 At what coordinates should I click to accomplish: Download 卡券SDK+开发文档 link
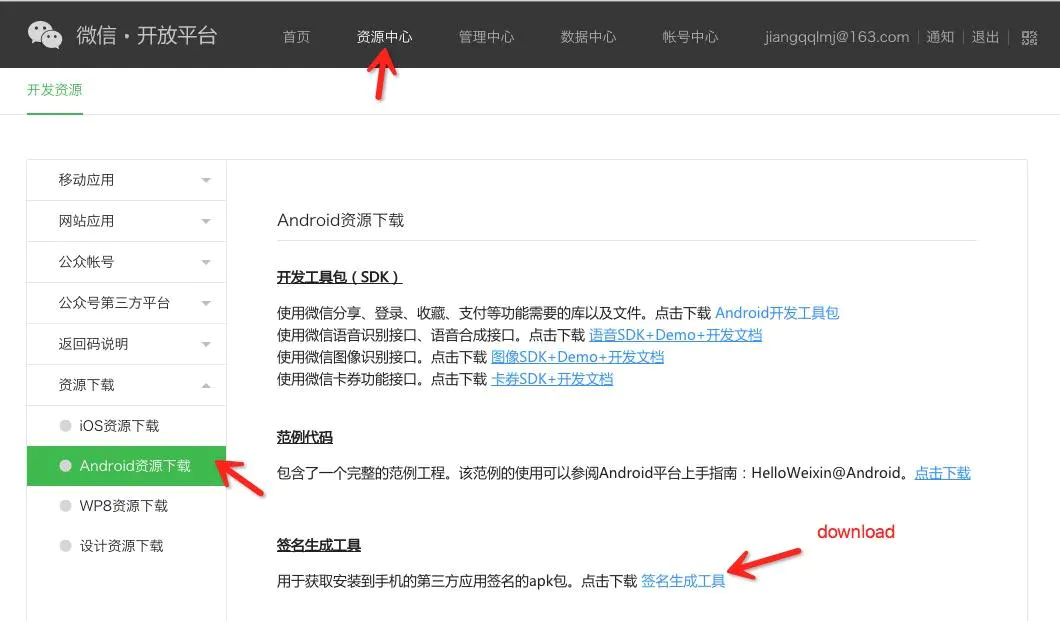(x=552, y=379)
